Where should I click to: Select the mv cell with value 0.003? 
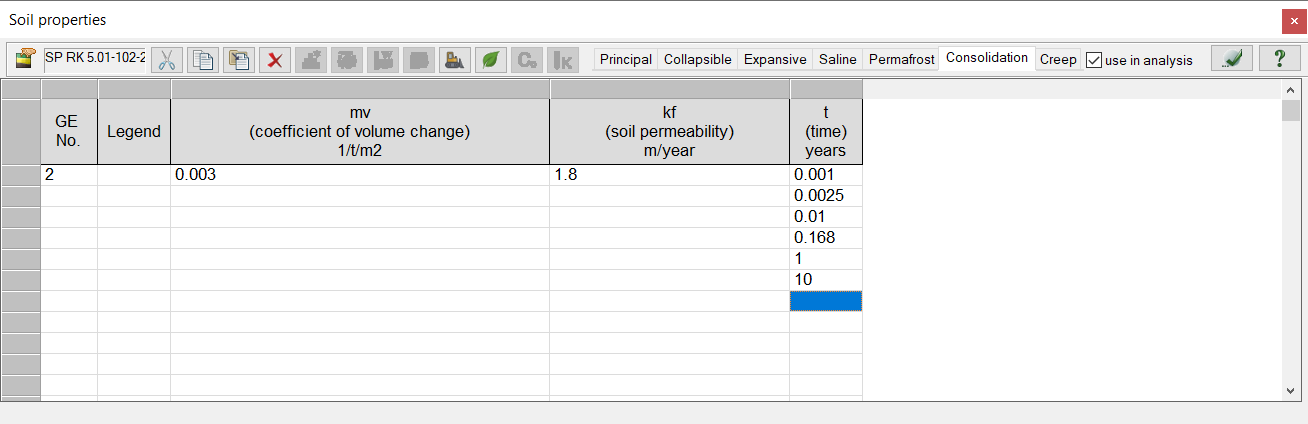[x=360, y=175]
